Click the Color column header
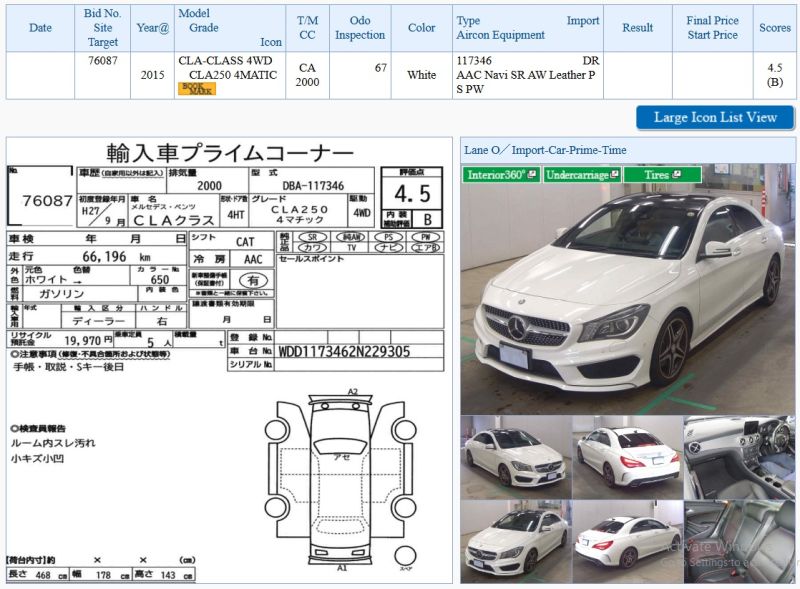800x589 pixels. coord(421,28)
